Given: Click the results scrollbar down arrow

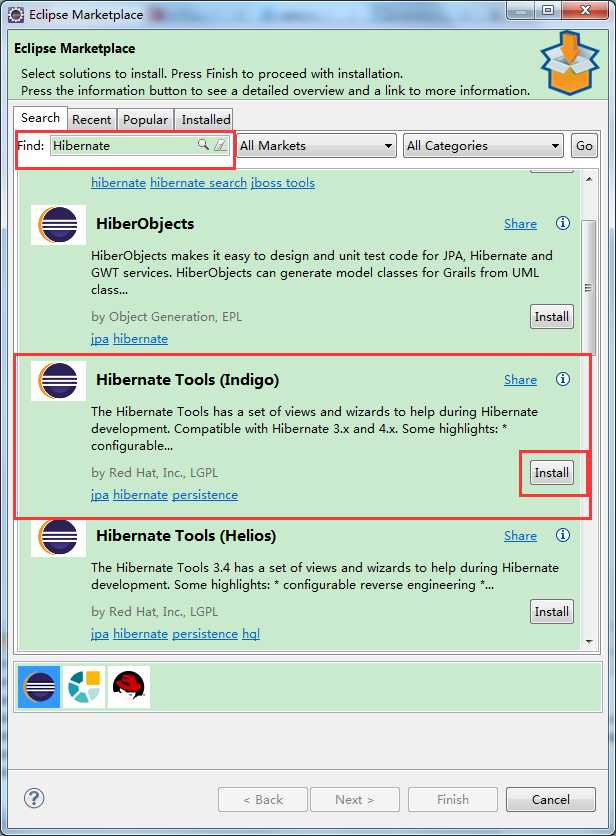Looking at the screenshot, I should click(x=589, y=641).
